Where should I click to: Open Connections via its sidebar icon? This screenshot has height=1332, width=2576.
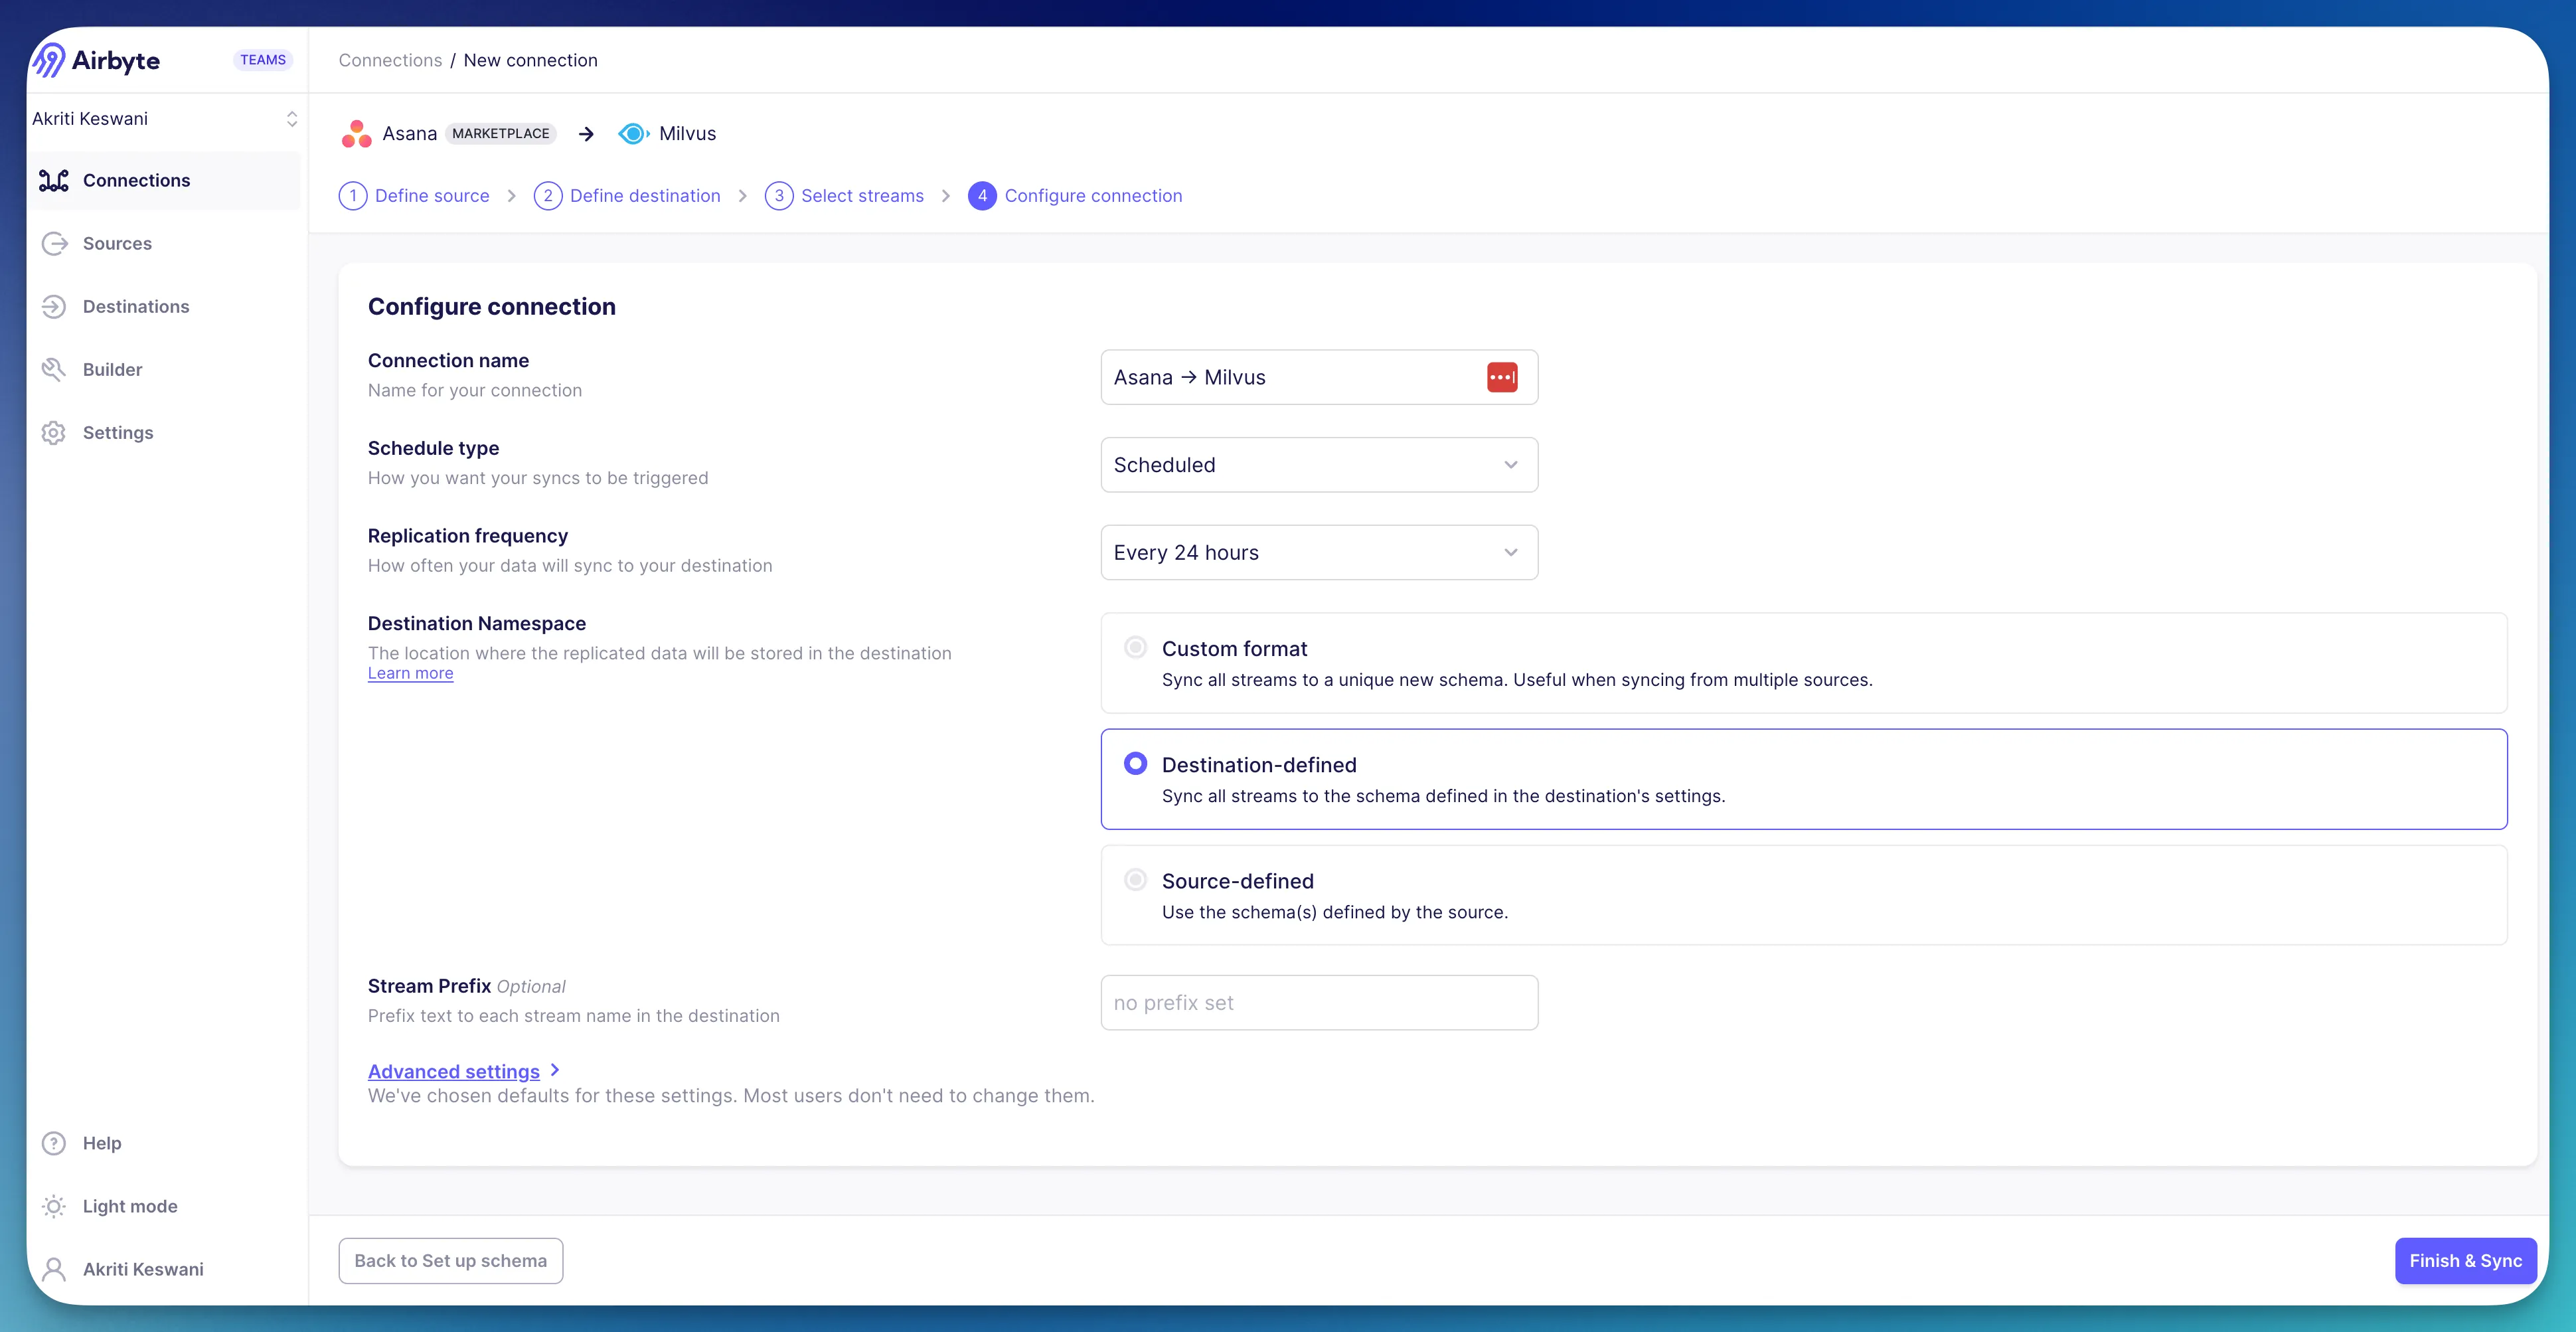coord(54,180)
